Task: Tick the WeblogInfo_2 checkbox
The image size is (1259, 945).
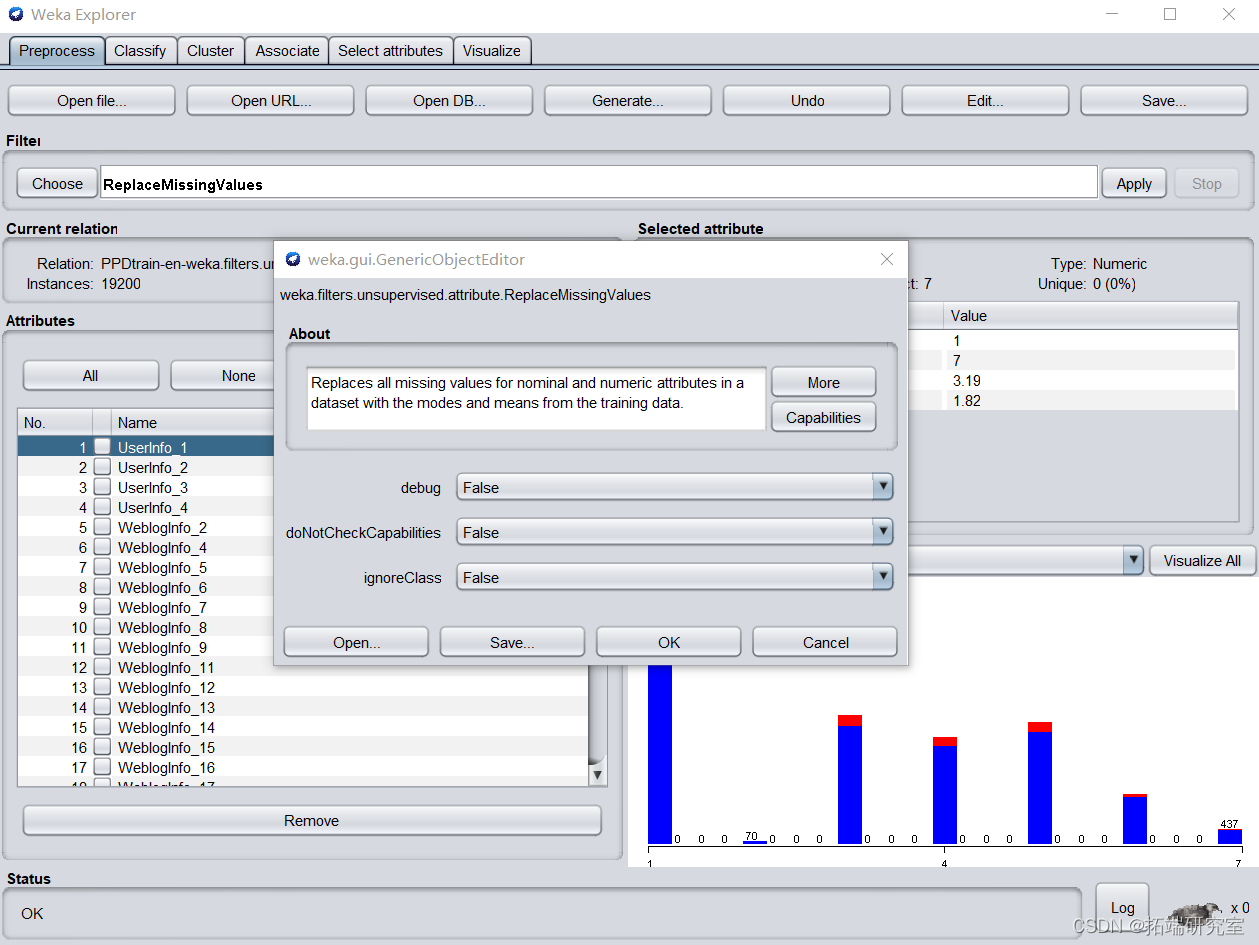Action: point(102,527)
